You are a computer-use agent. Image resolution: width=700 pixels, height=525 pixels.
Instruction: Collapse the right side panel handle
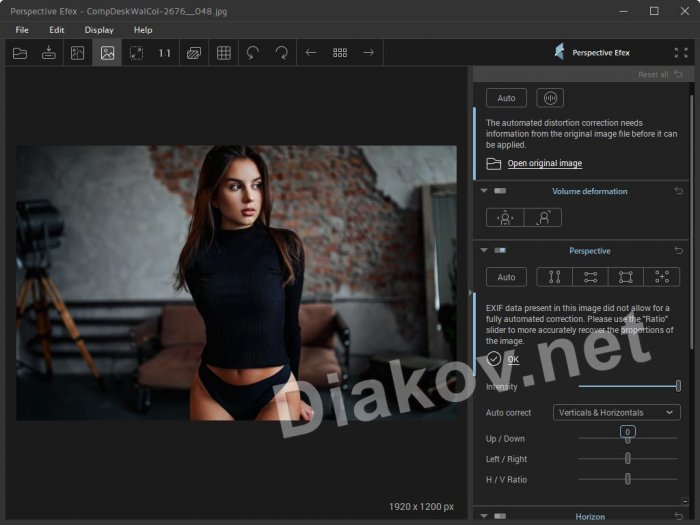point(470,293)
